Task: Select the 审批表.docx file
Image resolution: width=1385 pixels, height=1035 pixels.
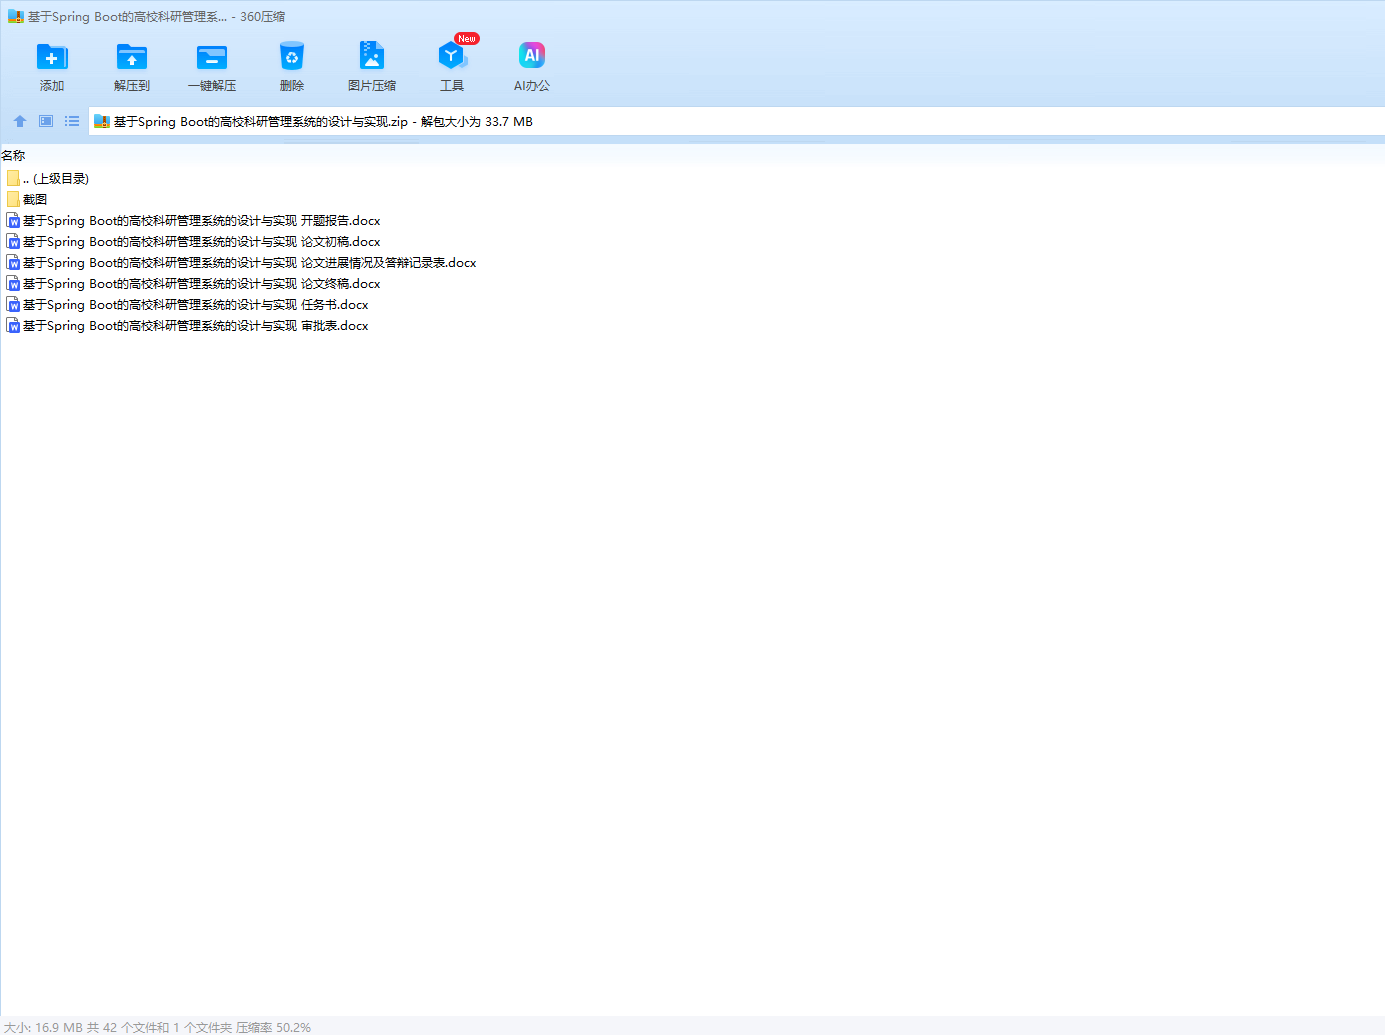Action: (x=195, y=326)
